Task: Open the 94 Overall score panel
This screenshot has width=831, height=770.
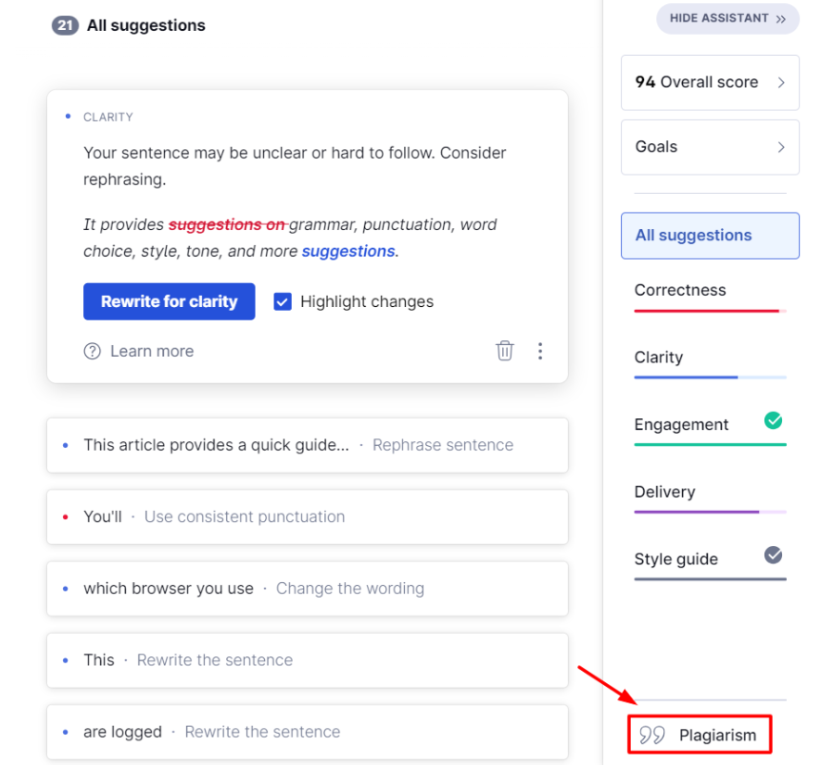Action: (x=710, y=83)
